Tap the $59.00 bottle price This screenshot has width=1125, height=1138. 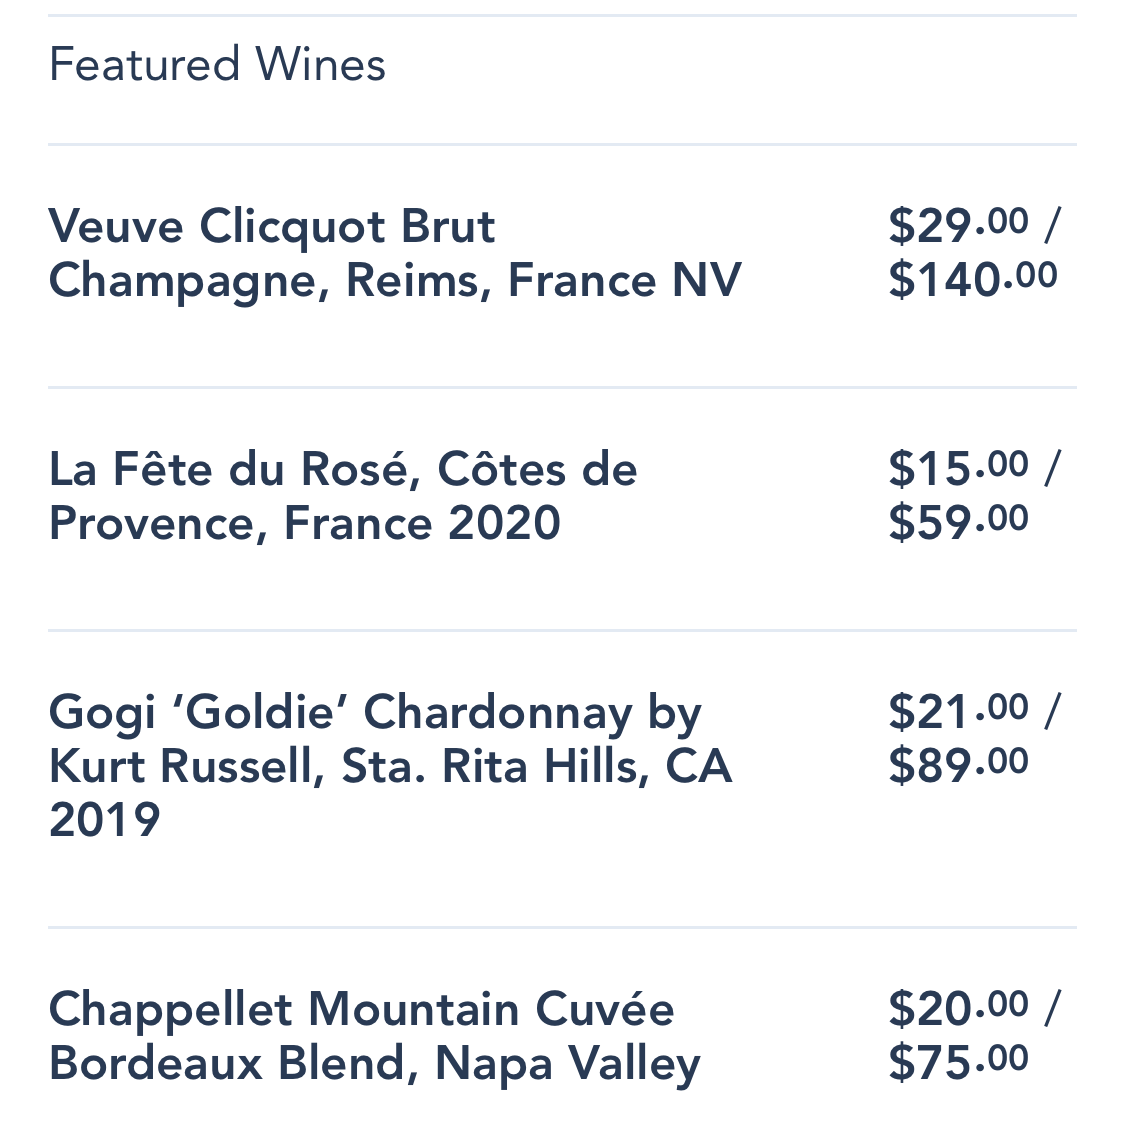pyautogui.click(x=958, y=521)
